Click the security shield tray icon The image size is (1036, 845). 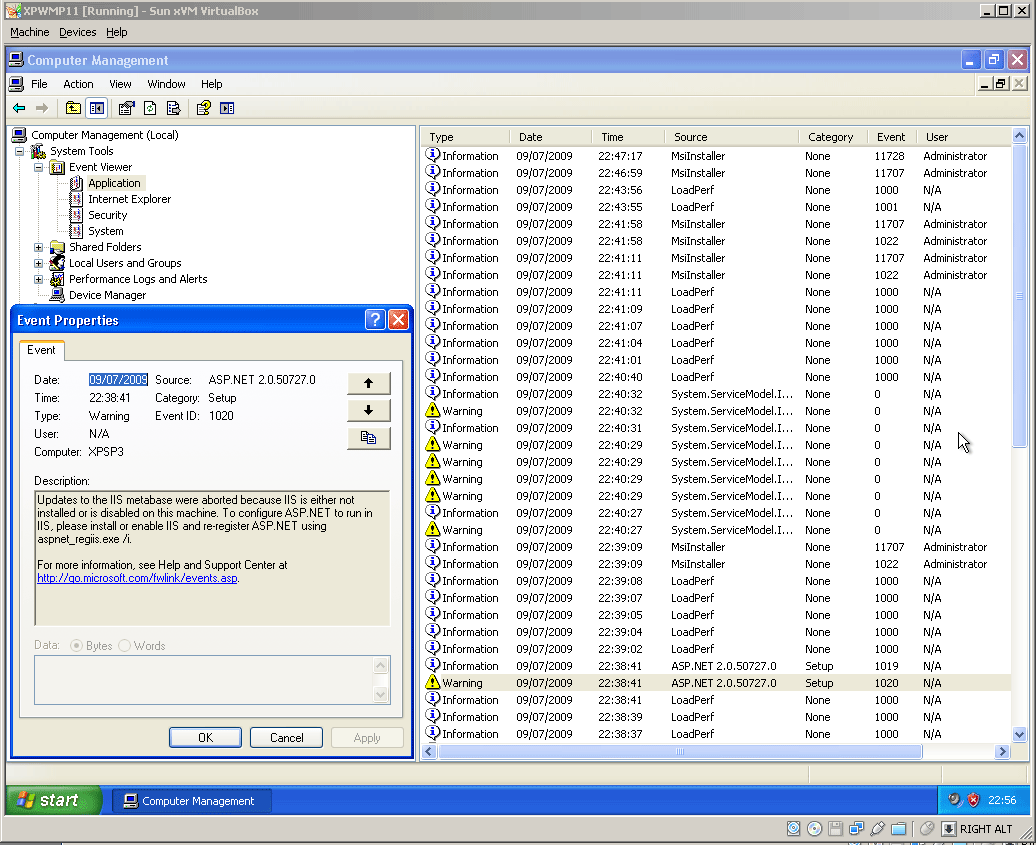tap(973, 800)
